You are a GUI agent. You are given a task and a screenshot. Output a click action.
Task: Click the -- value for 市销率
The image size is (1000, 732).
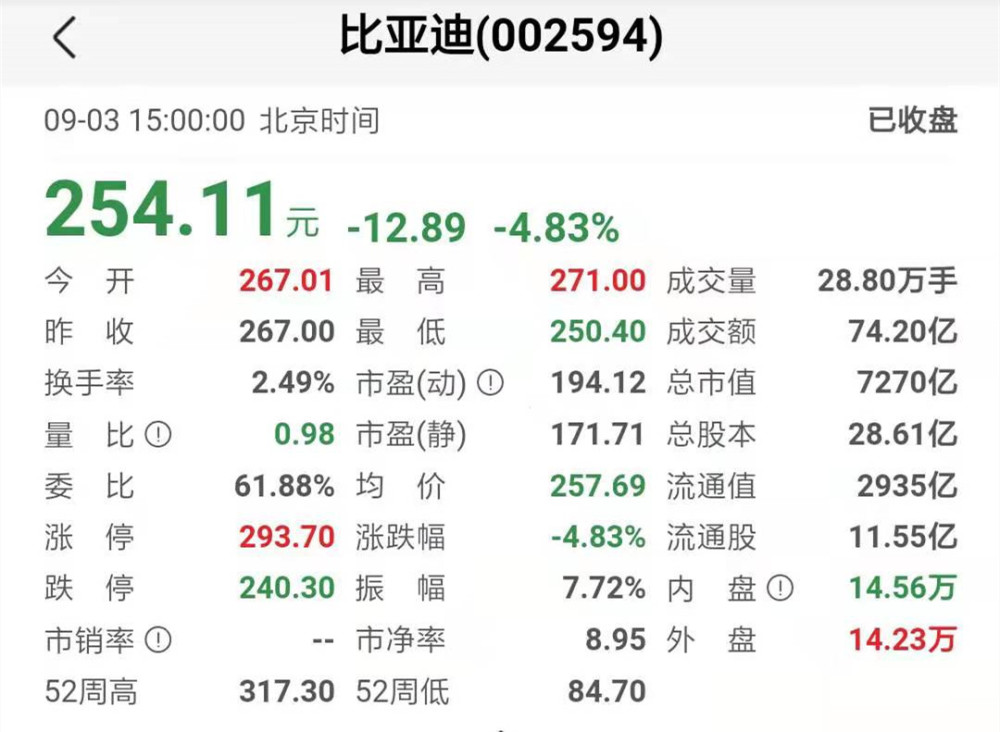[x=323, y=640]
